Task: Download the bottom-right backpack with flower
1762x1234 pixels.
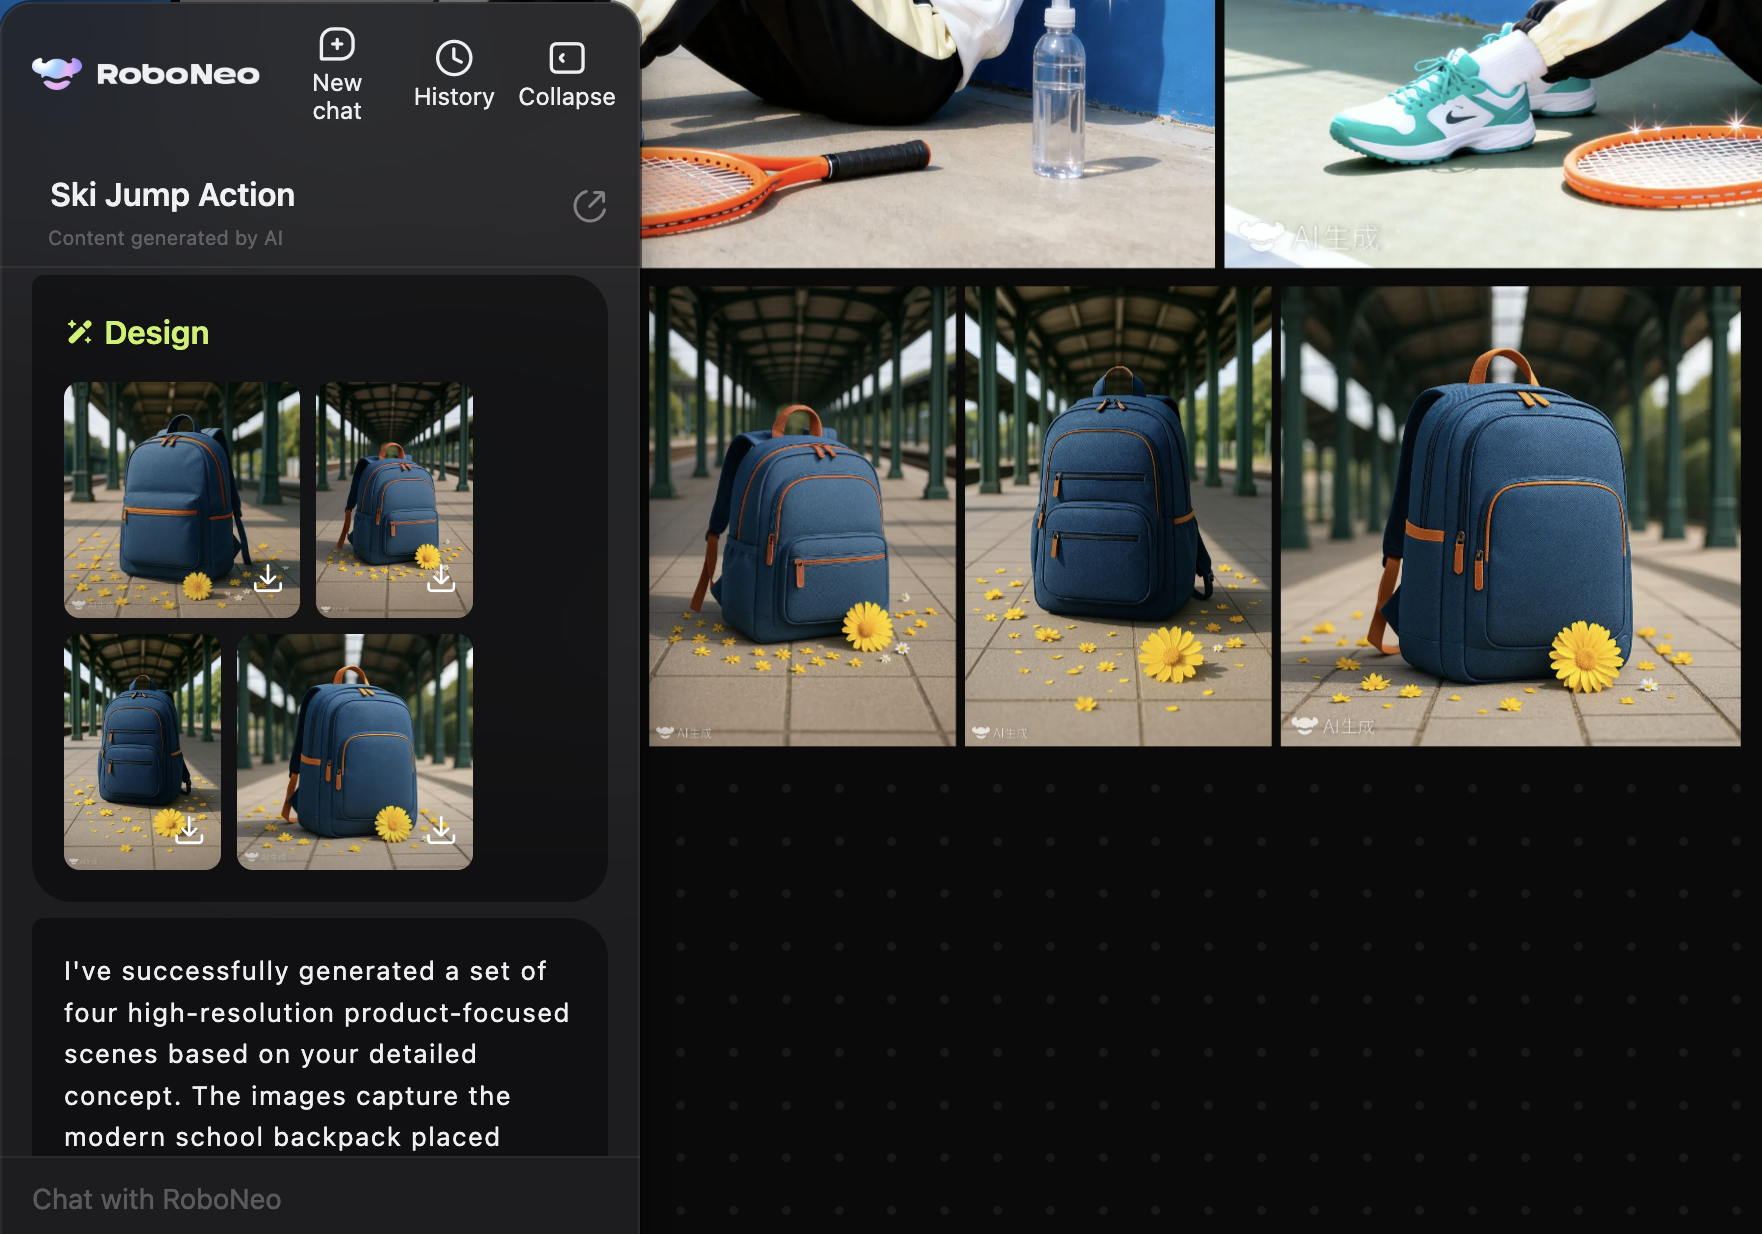Action: (443, 827)
